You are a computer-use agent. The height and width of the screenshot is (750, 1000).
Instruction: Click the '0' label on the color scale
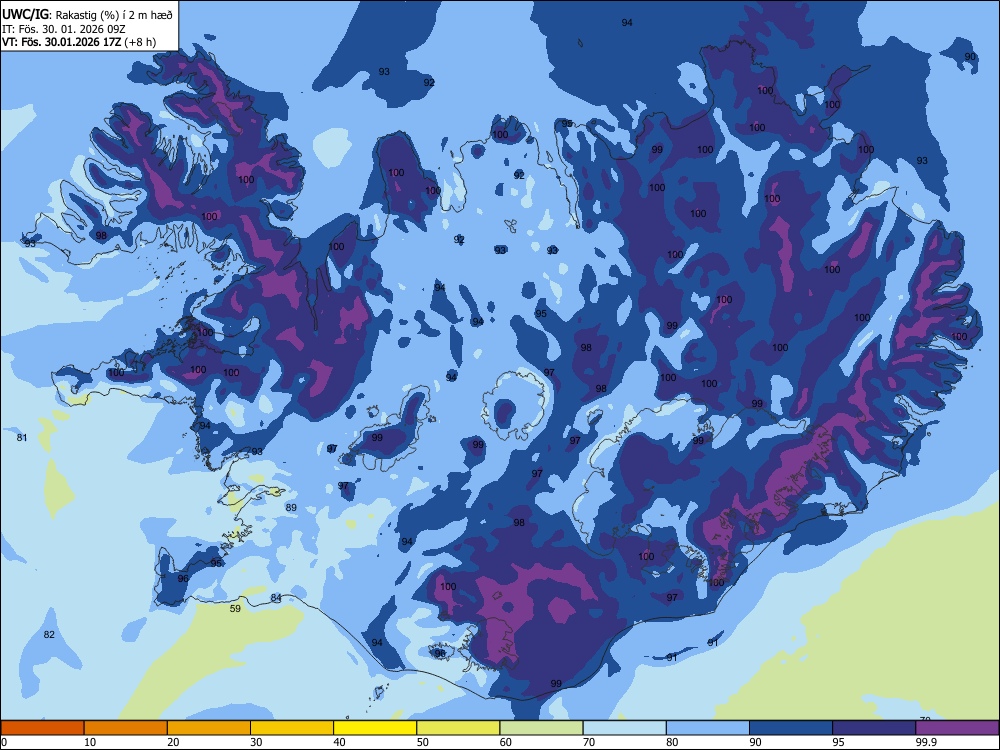point(4,742)
